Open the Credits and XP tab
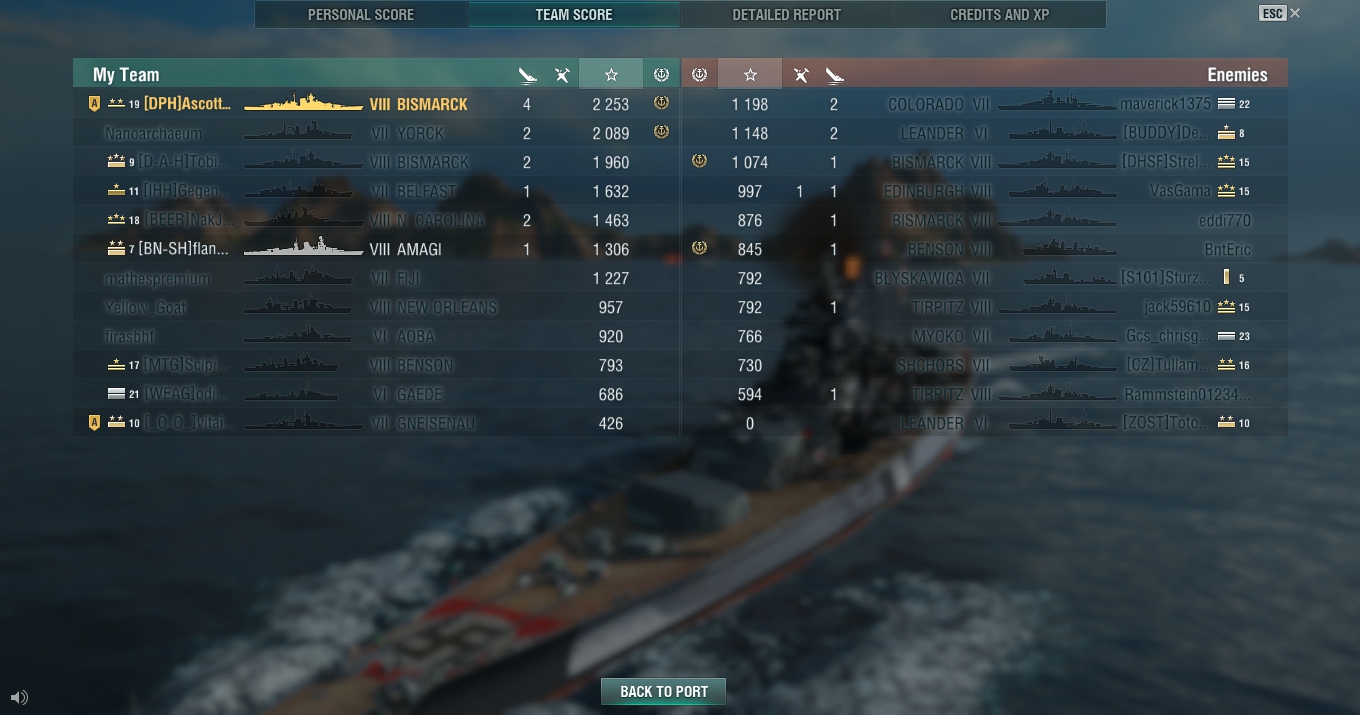Screen dimensions: 1360x715 [x=999, y=15]
